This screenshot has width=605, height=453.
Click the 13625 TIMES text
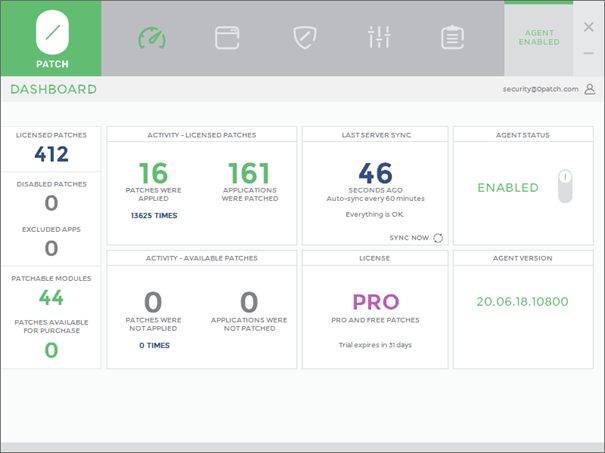(154, 216)
